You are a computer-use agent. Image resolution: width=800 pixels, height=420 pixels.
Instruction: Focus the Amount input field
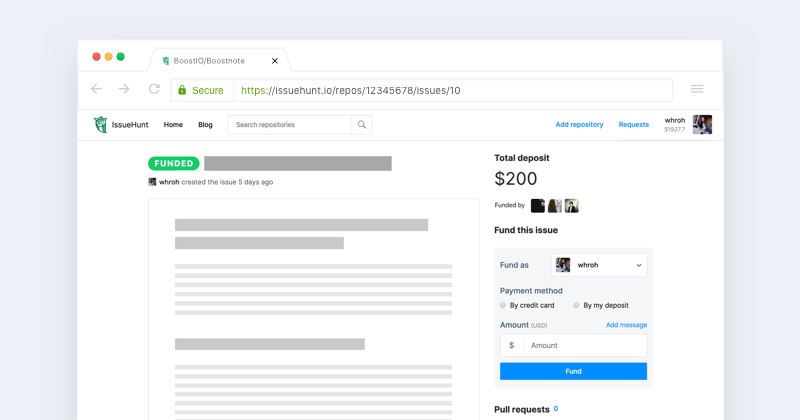pyautogui.click(x=585, y=345)
